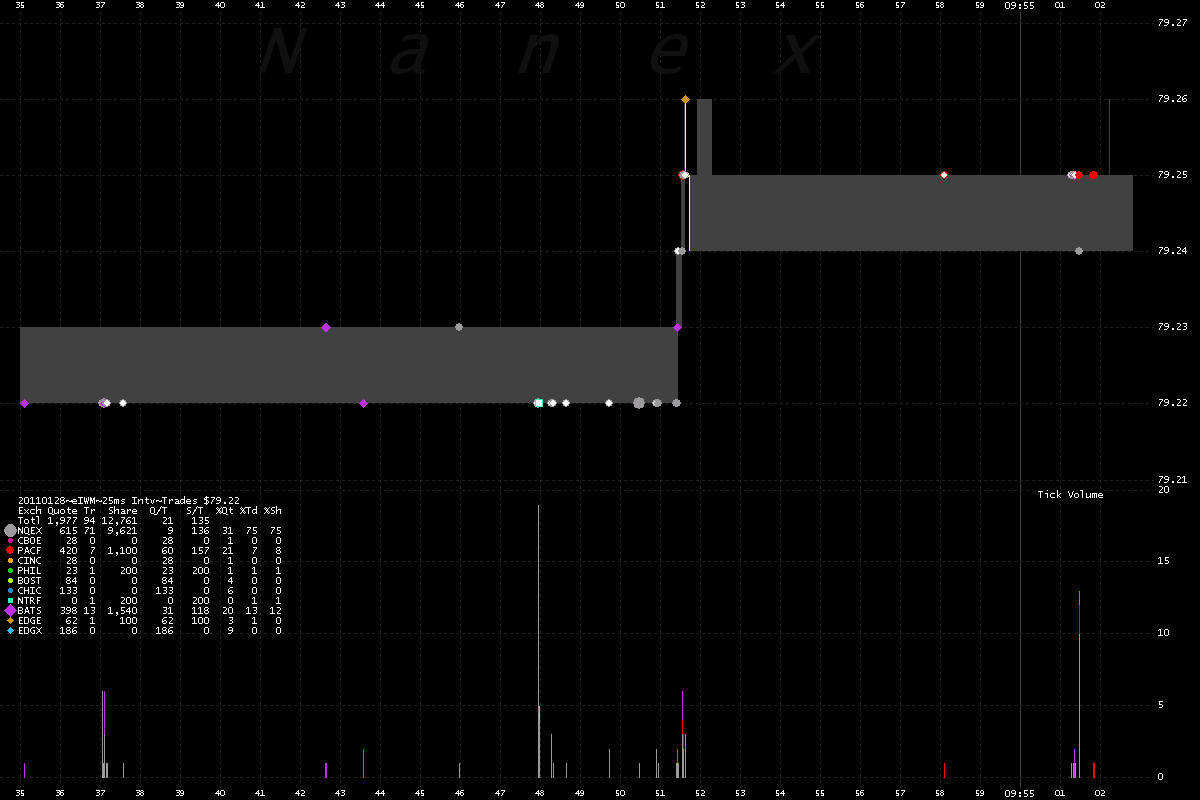Click the light-blue EDGX legend diamond

click(10, 631)
